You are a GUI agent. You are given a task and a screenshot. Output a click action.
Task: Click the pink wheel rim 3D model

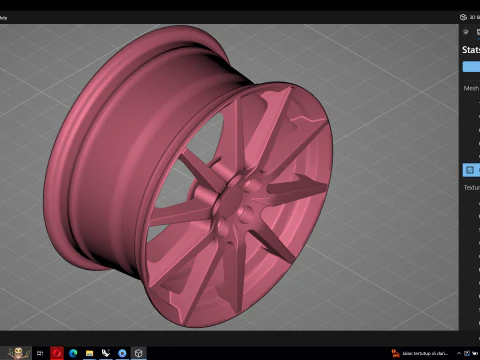click(x=188, y=177)
